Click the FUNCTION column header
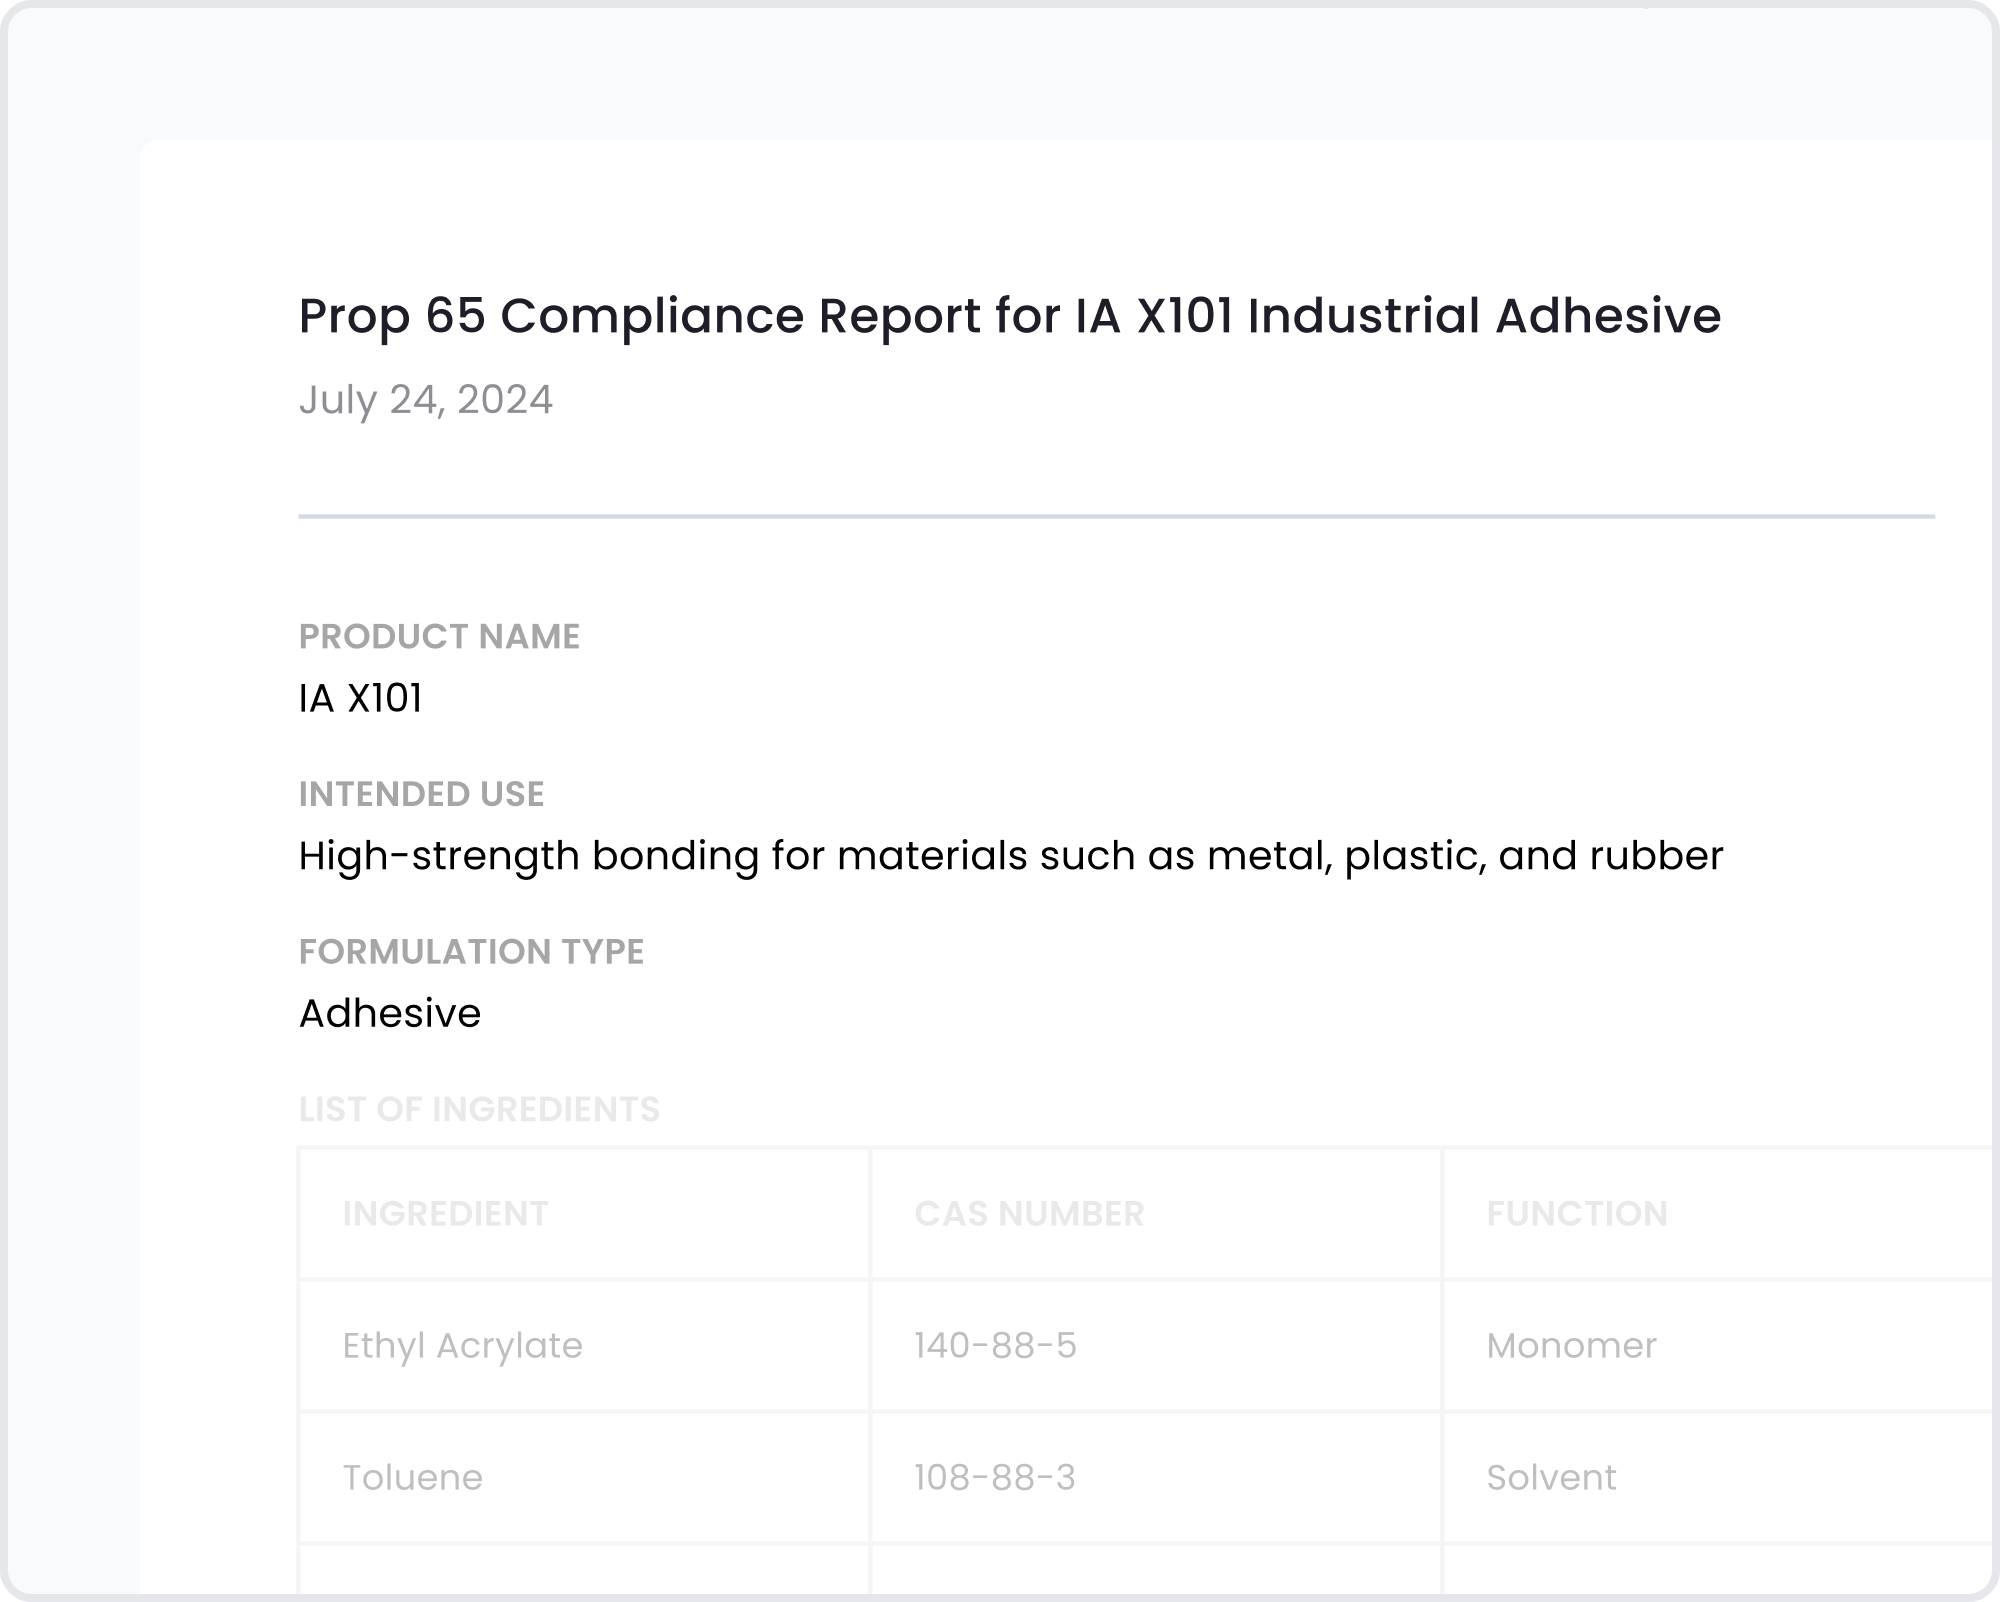2000x1602 pixels. (1576, 1214)
